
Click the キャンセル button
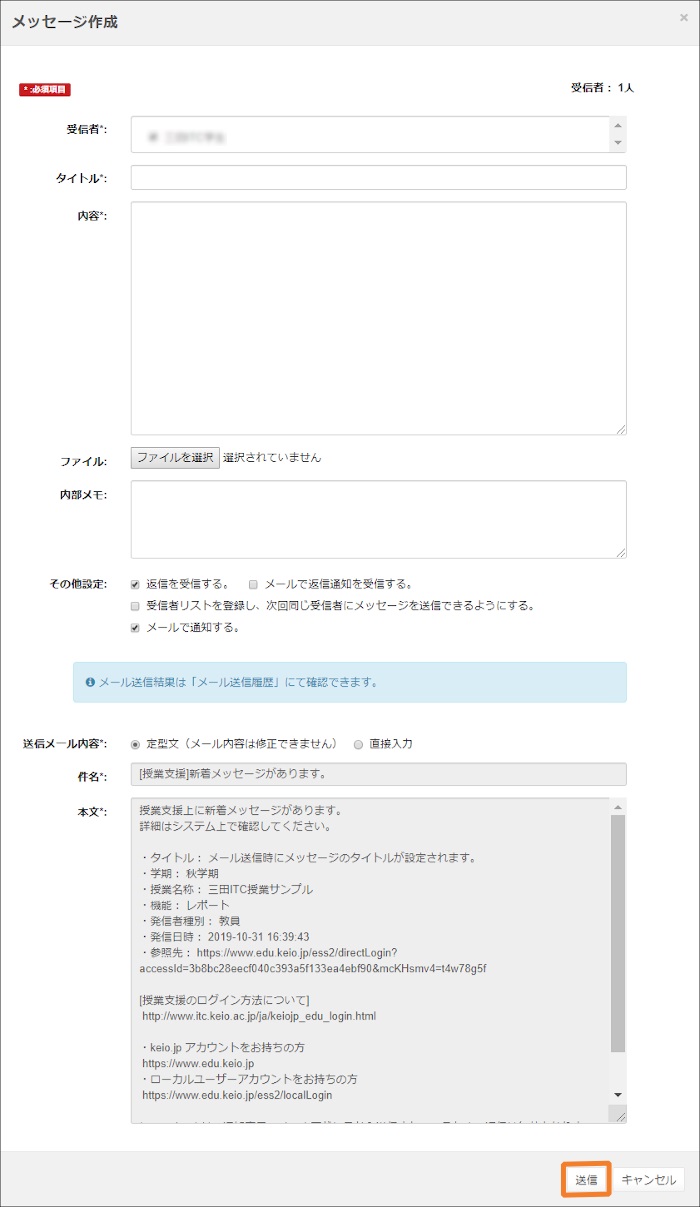click(x=649, y=1180)
